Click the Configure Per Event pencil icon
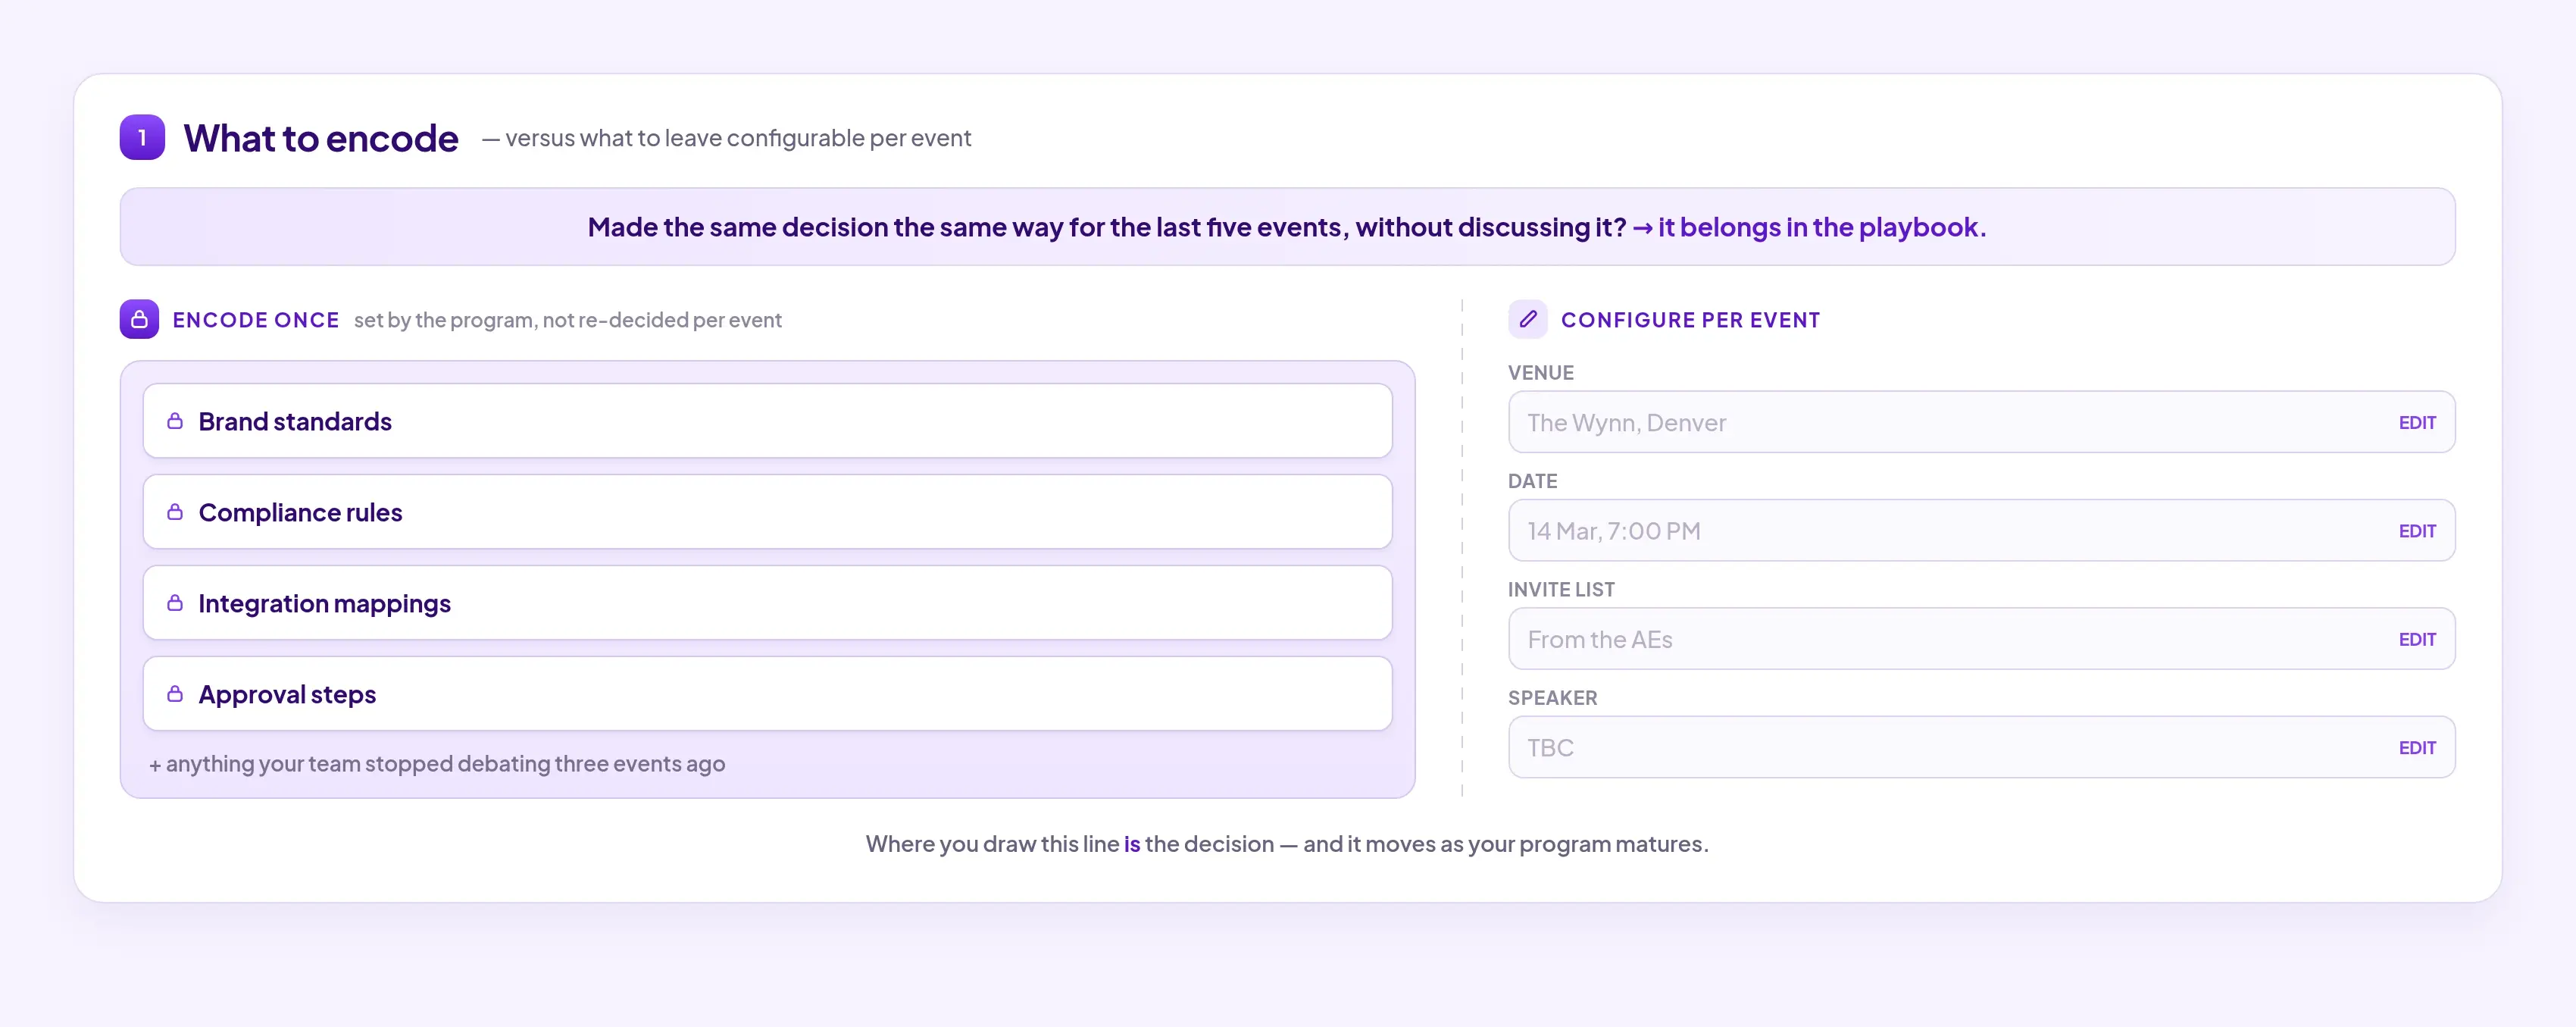Viewport: 2576px width, 1027px height. click(1527, 319)
